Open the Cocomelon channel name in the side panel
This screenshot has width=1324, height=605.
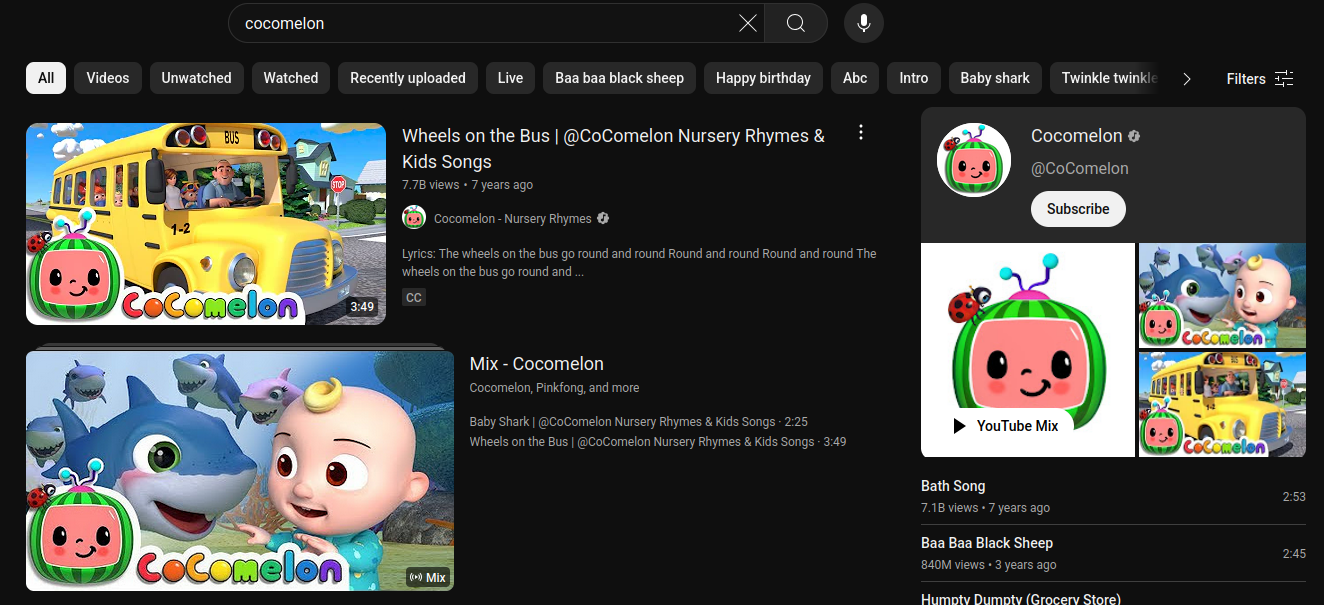coord(1077,135)
